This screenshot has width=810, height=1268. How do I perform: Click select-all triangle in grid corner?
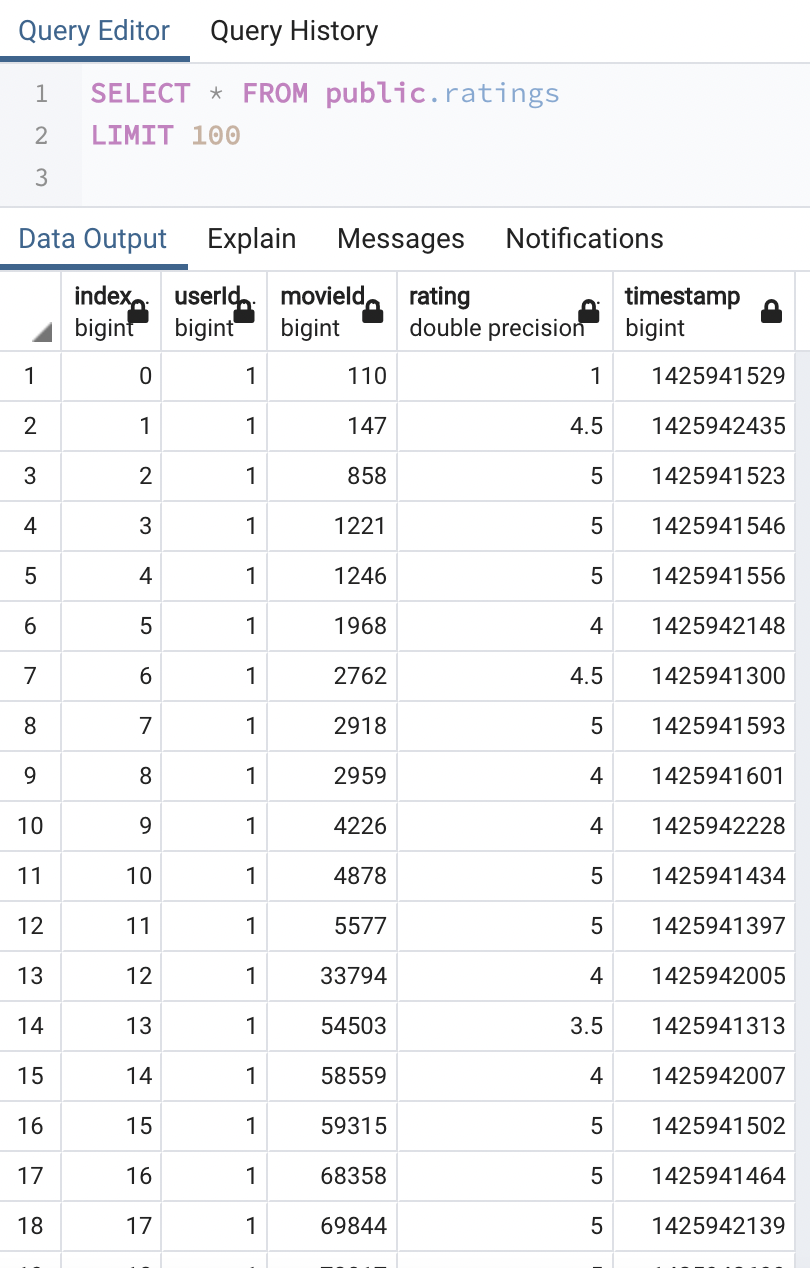41,331
